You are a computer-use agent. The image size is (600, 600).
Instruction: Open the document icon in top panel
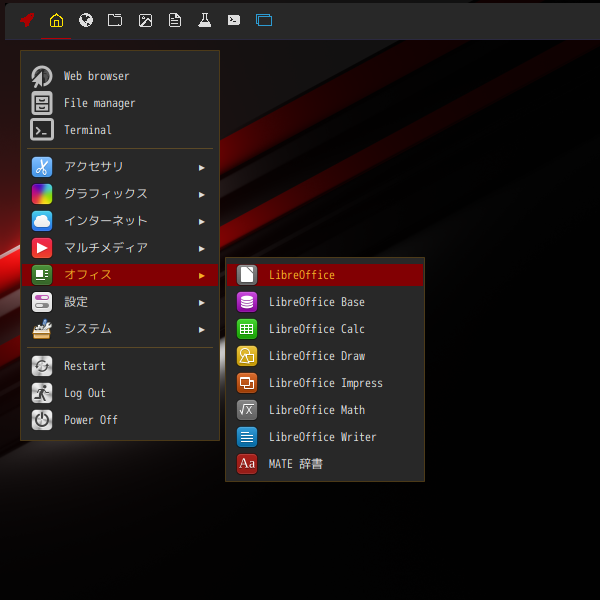click(x=175, y=20)
